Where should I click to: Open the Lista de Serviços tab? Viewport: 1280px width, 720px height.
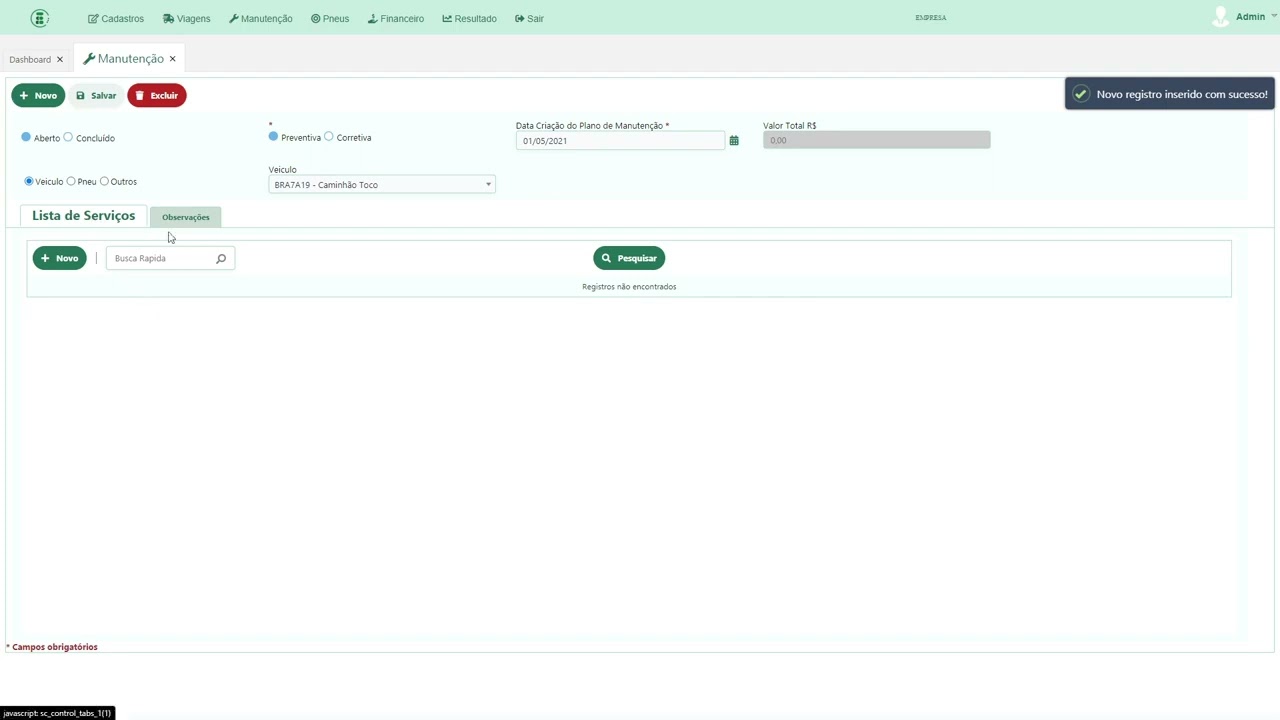coord(83,216)
